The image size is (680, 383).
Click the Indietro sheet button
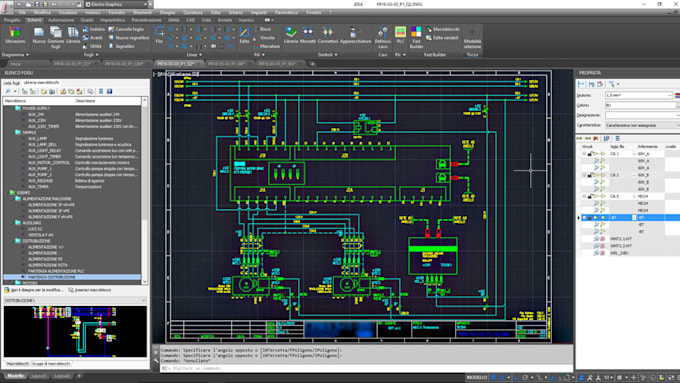[x=94, y=29]
